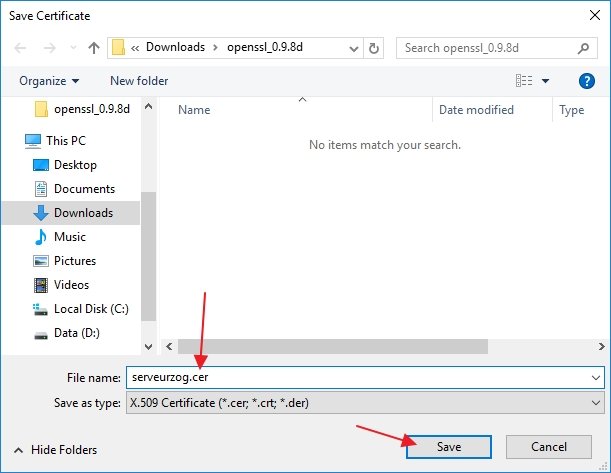Open the Save as type combo box
Image resolution: width=611 pixels, height=473 pixels.
click(365, 402)
